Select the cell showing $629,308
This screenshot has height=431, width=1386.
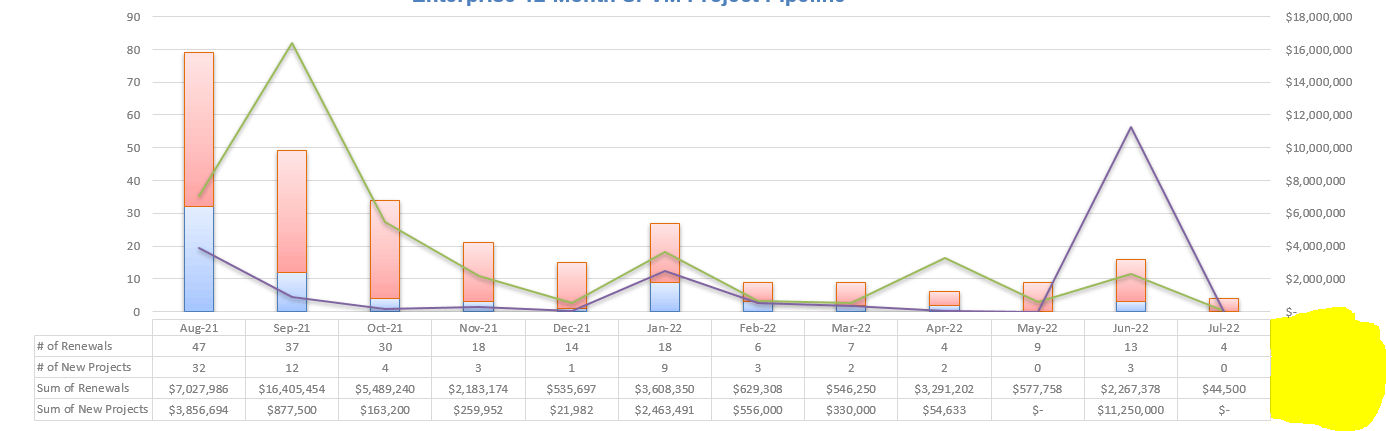pos(758,388)
